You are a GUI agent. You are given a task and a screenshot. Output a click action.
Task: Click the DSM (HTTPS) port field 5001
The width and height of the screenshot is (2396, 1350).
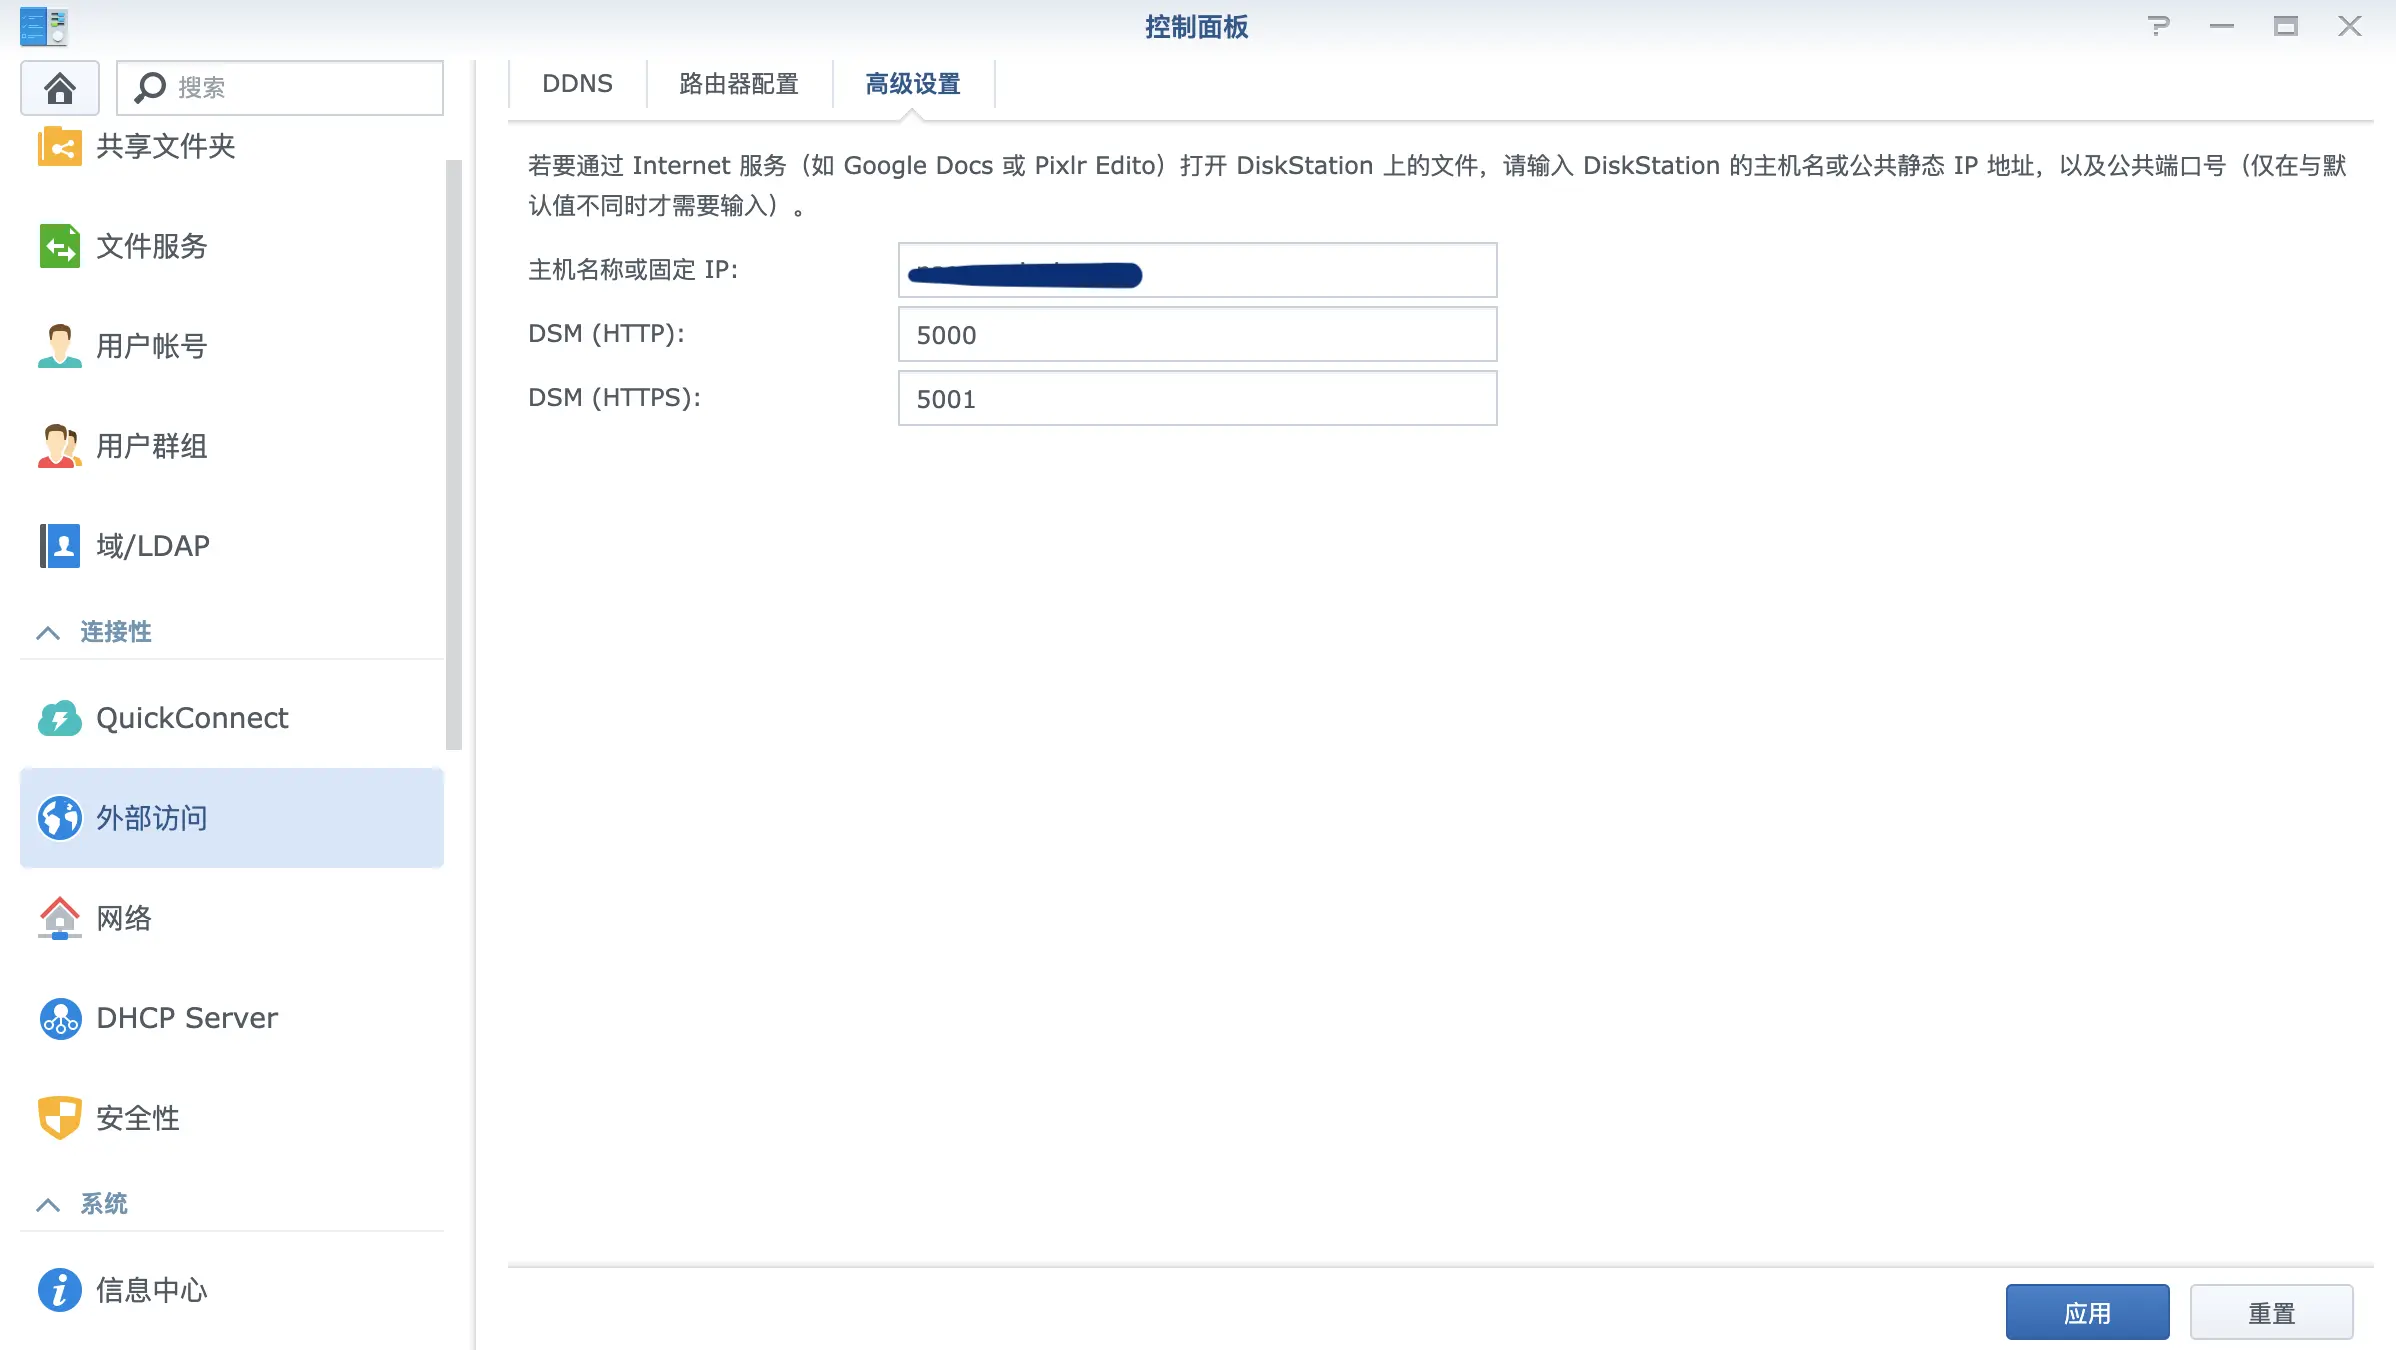1197,398
